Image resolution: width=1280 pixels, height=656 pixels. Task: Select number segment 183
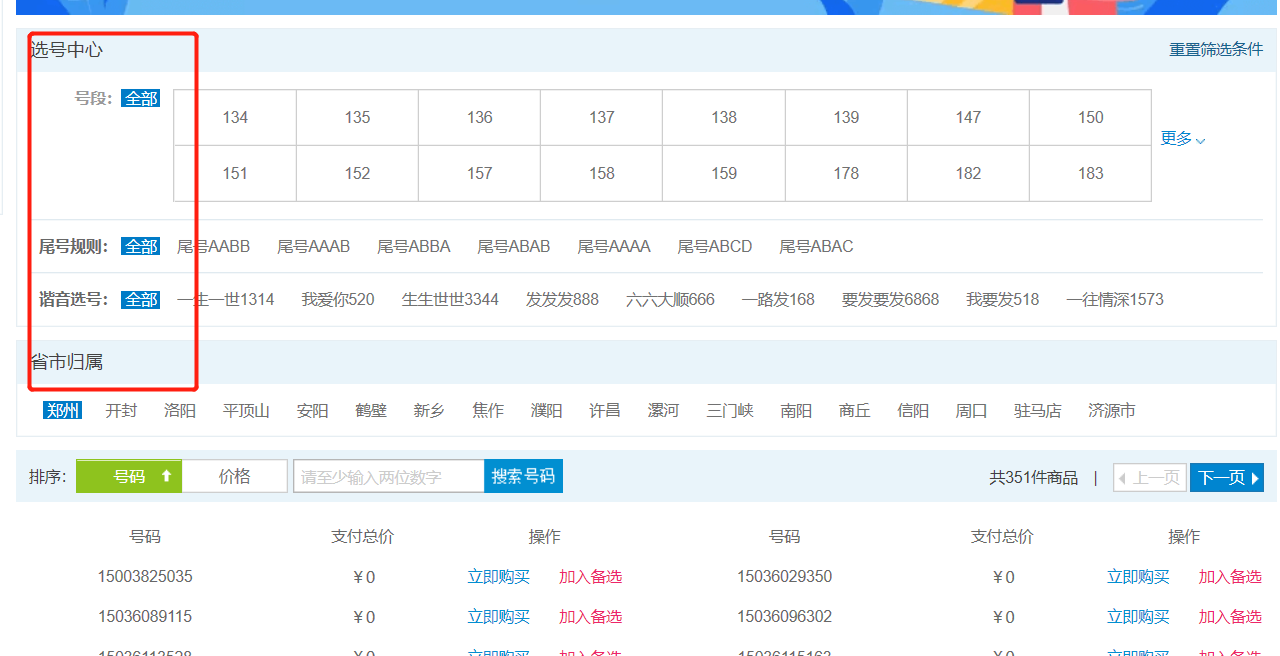point(1089,172)
